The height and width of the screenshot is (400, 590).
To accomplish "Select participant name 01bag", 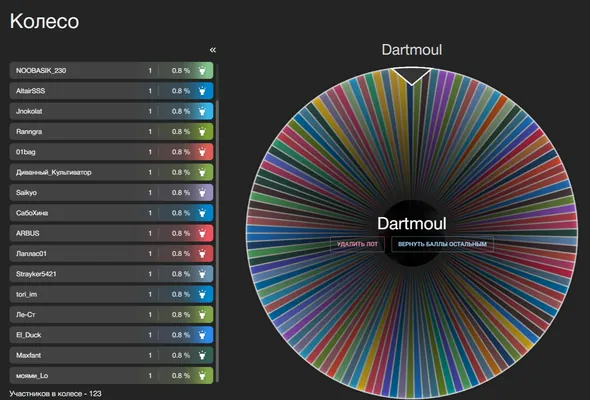I will 26,152.
